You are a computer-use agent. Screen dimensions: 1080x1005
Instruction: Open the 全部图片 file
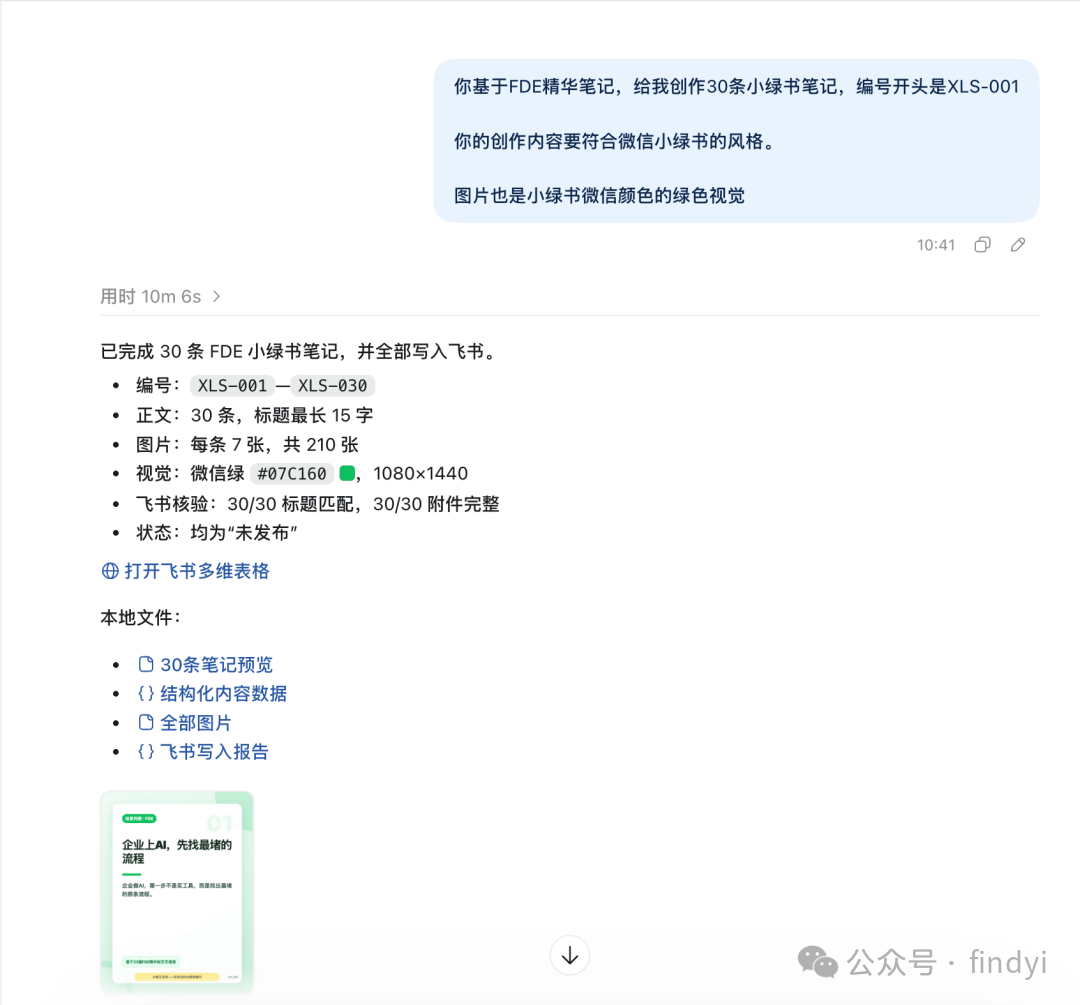(196, 723)
